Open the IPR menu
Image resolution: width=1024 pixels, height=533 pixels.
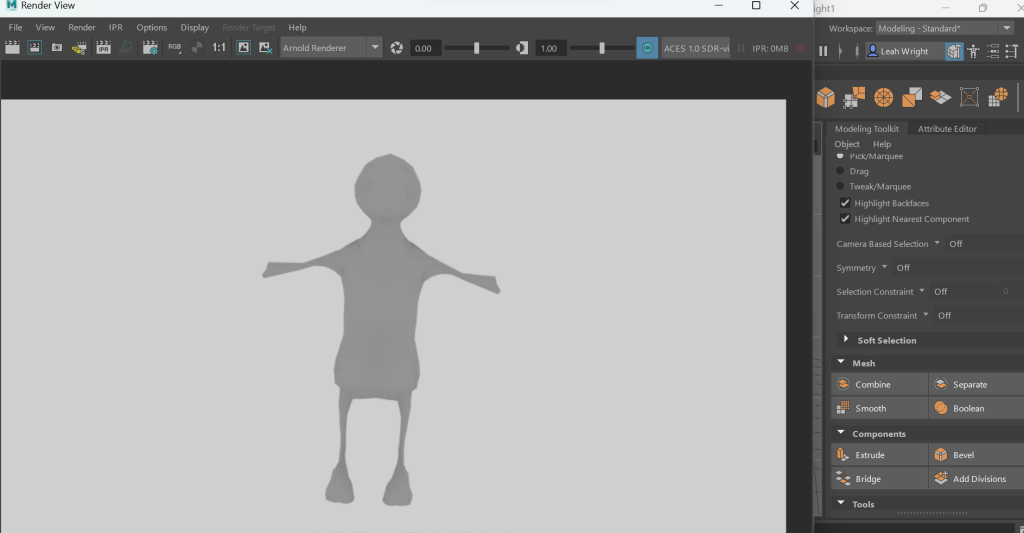click(x=116, y=27)
